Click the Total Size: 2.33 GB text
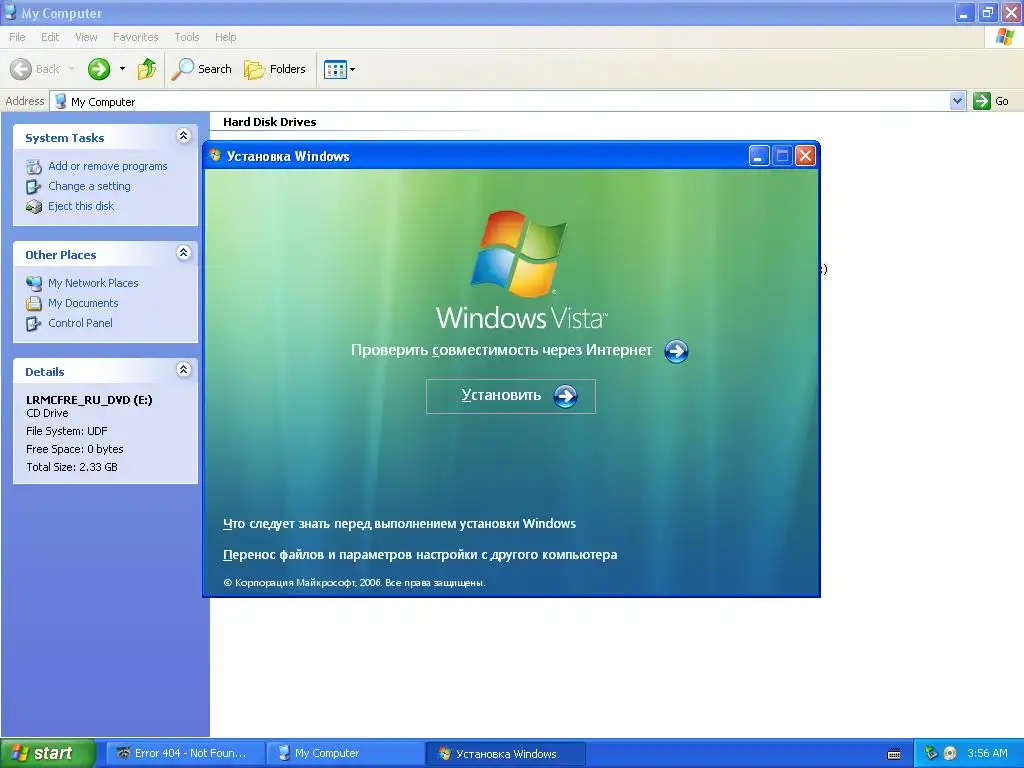This screenshot has height=768, width=1024. pos(72,467)
